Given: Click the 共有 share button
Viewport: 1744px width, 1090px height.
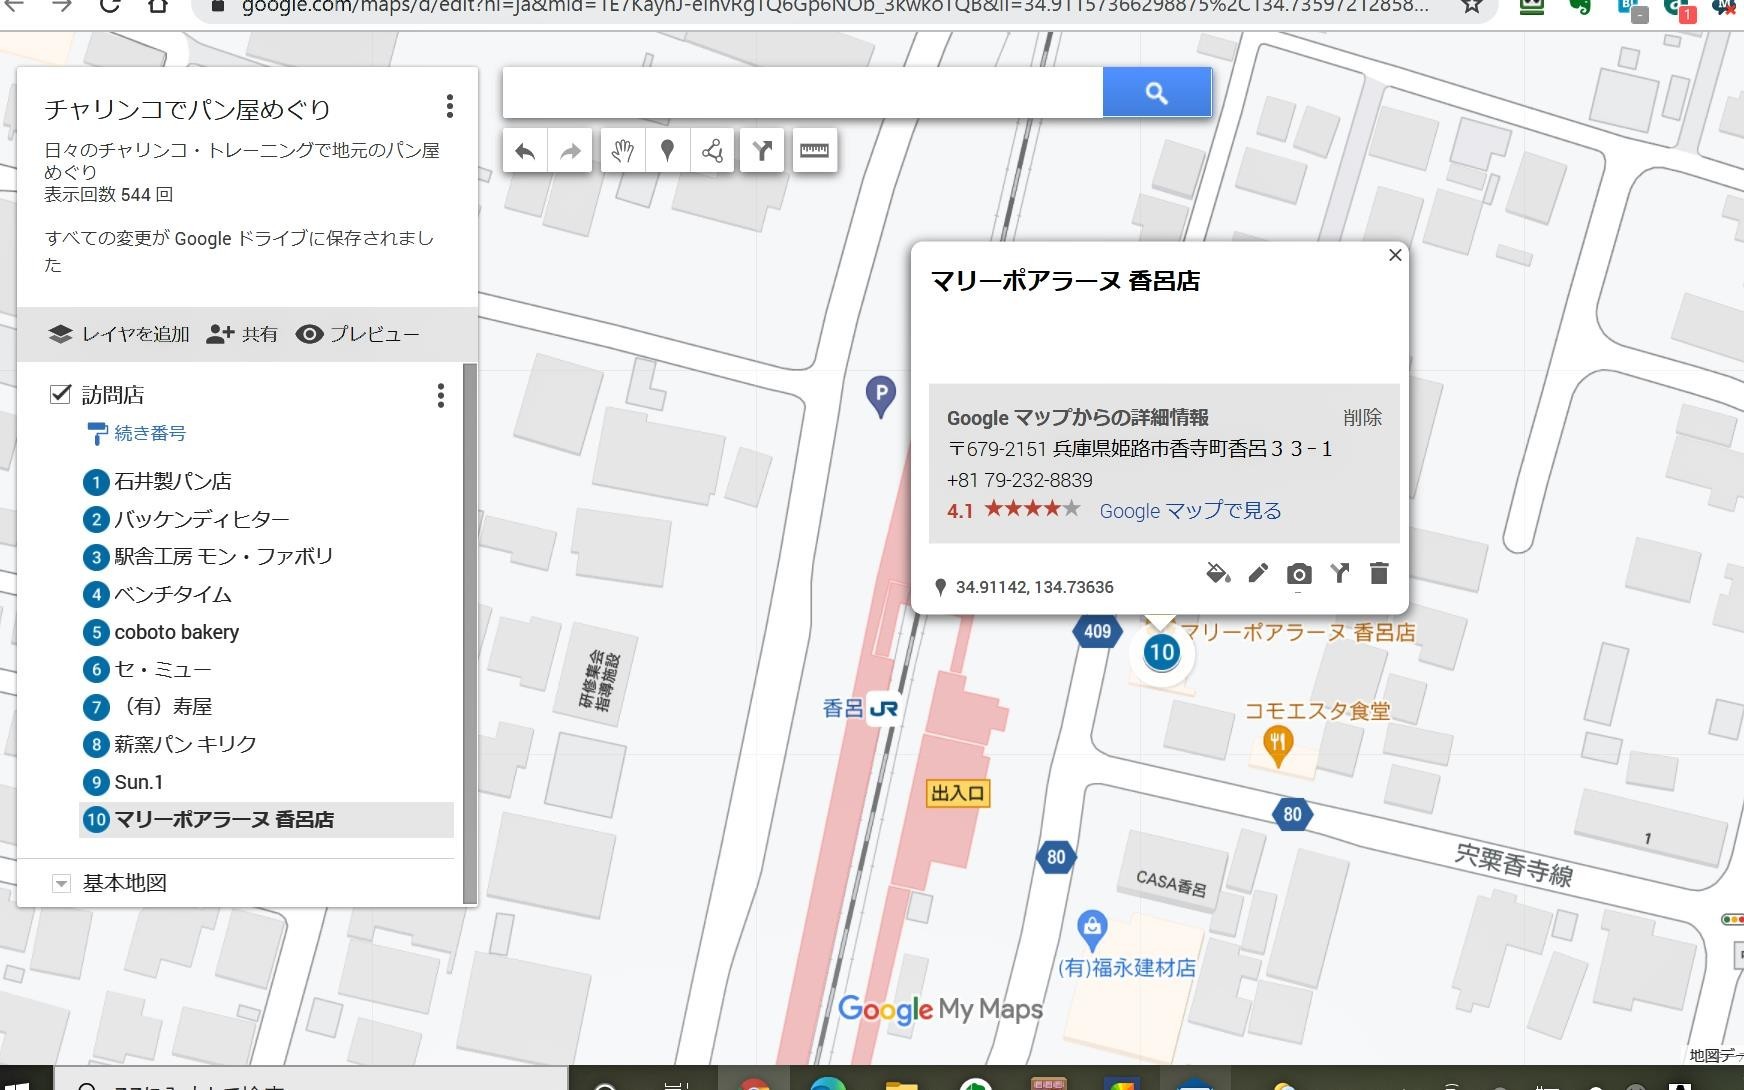Looking at the screenshot, I should click(x=242, y=334).
